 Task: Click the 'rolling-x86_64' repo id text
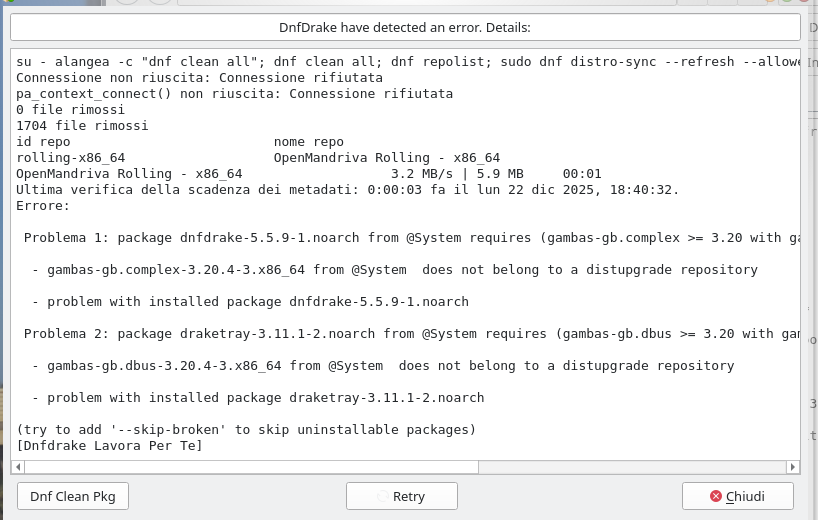pos(71,158)
